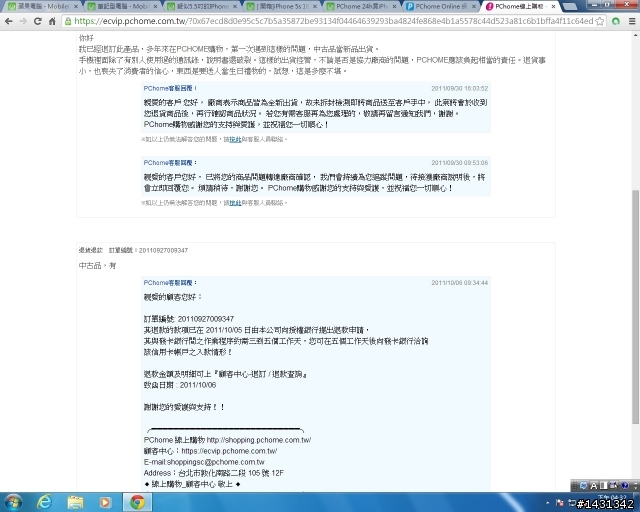Close the 蘋果電腦 - Mobile01 tab
This screenshot has height=512, width=640.
point(76,7)
